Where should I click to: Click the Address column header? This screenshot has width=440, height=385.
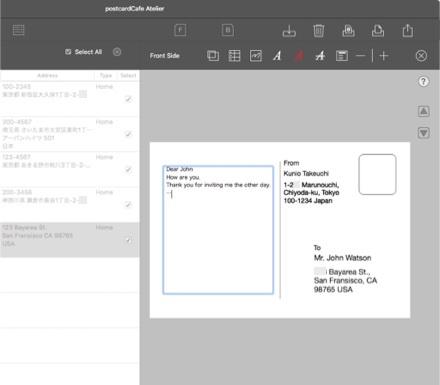tap(47, 76)
